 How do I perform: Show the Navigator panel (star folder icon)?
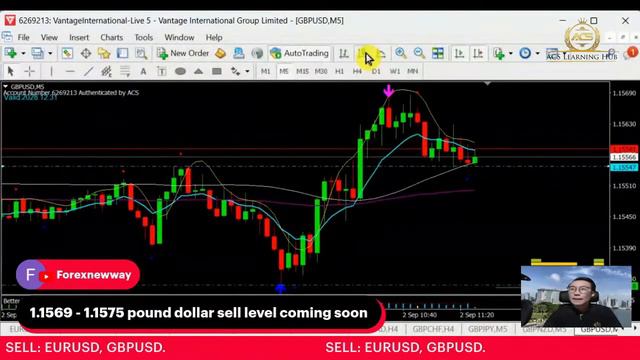[x=104, y=53]
